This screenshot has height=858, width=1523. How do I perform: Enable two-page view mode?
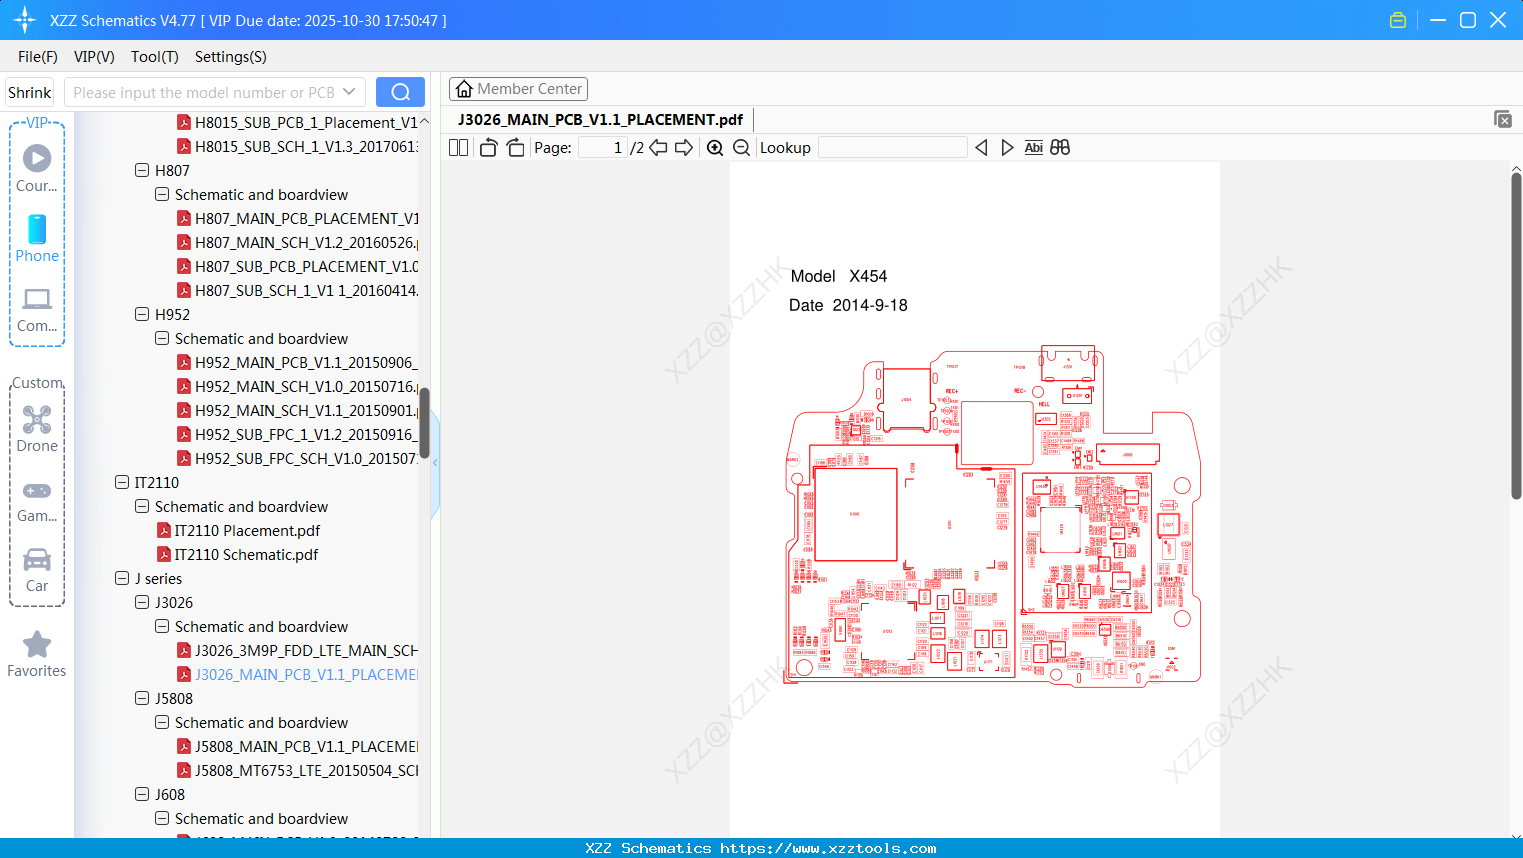(x=458, y=147)
